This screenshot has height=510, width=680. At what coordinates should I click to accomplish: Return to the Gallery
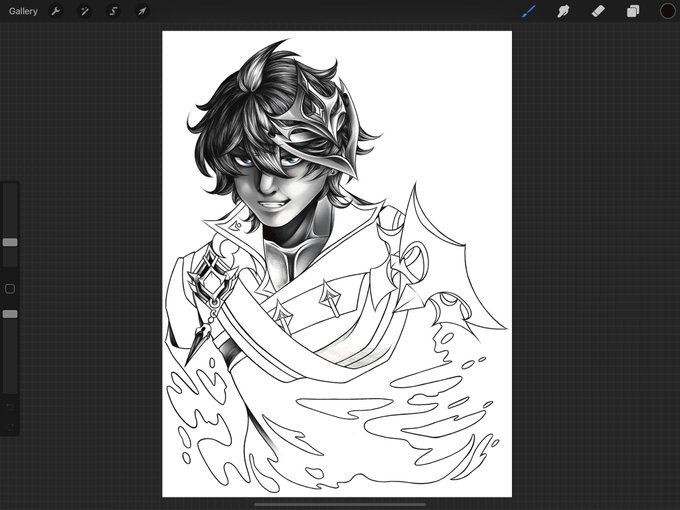(23, 11)
